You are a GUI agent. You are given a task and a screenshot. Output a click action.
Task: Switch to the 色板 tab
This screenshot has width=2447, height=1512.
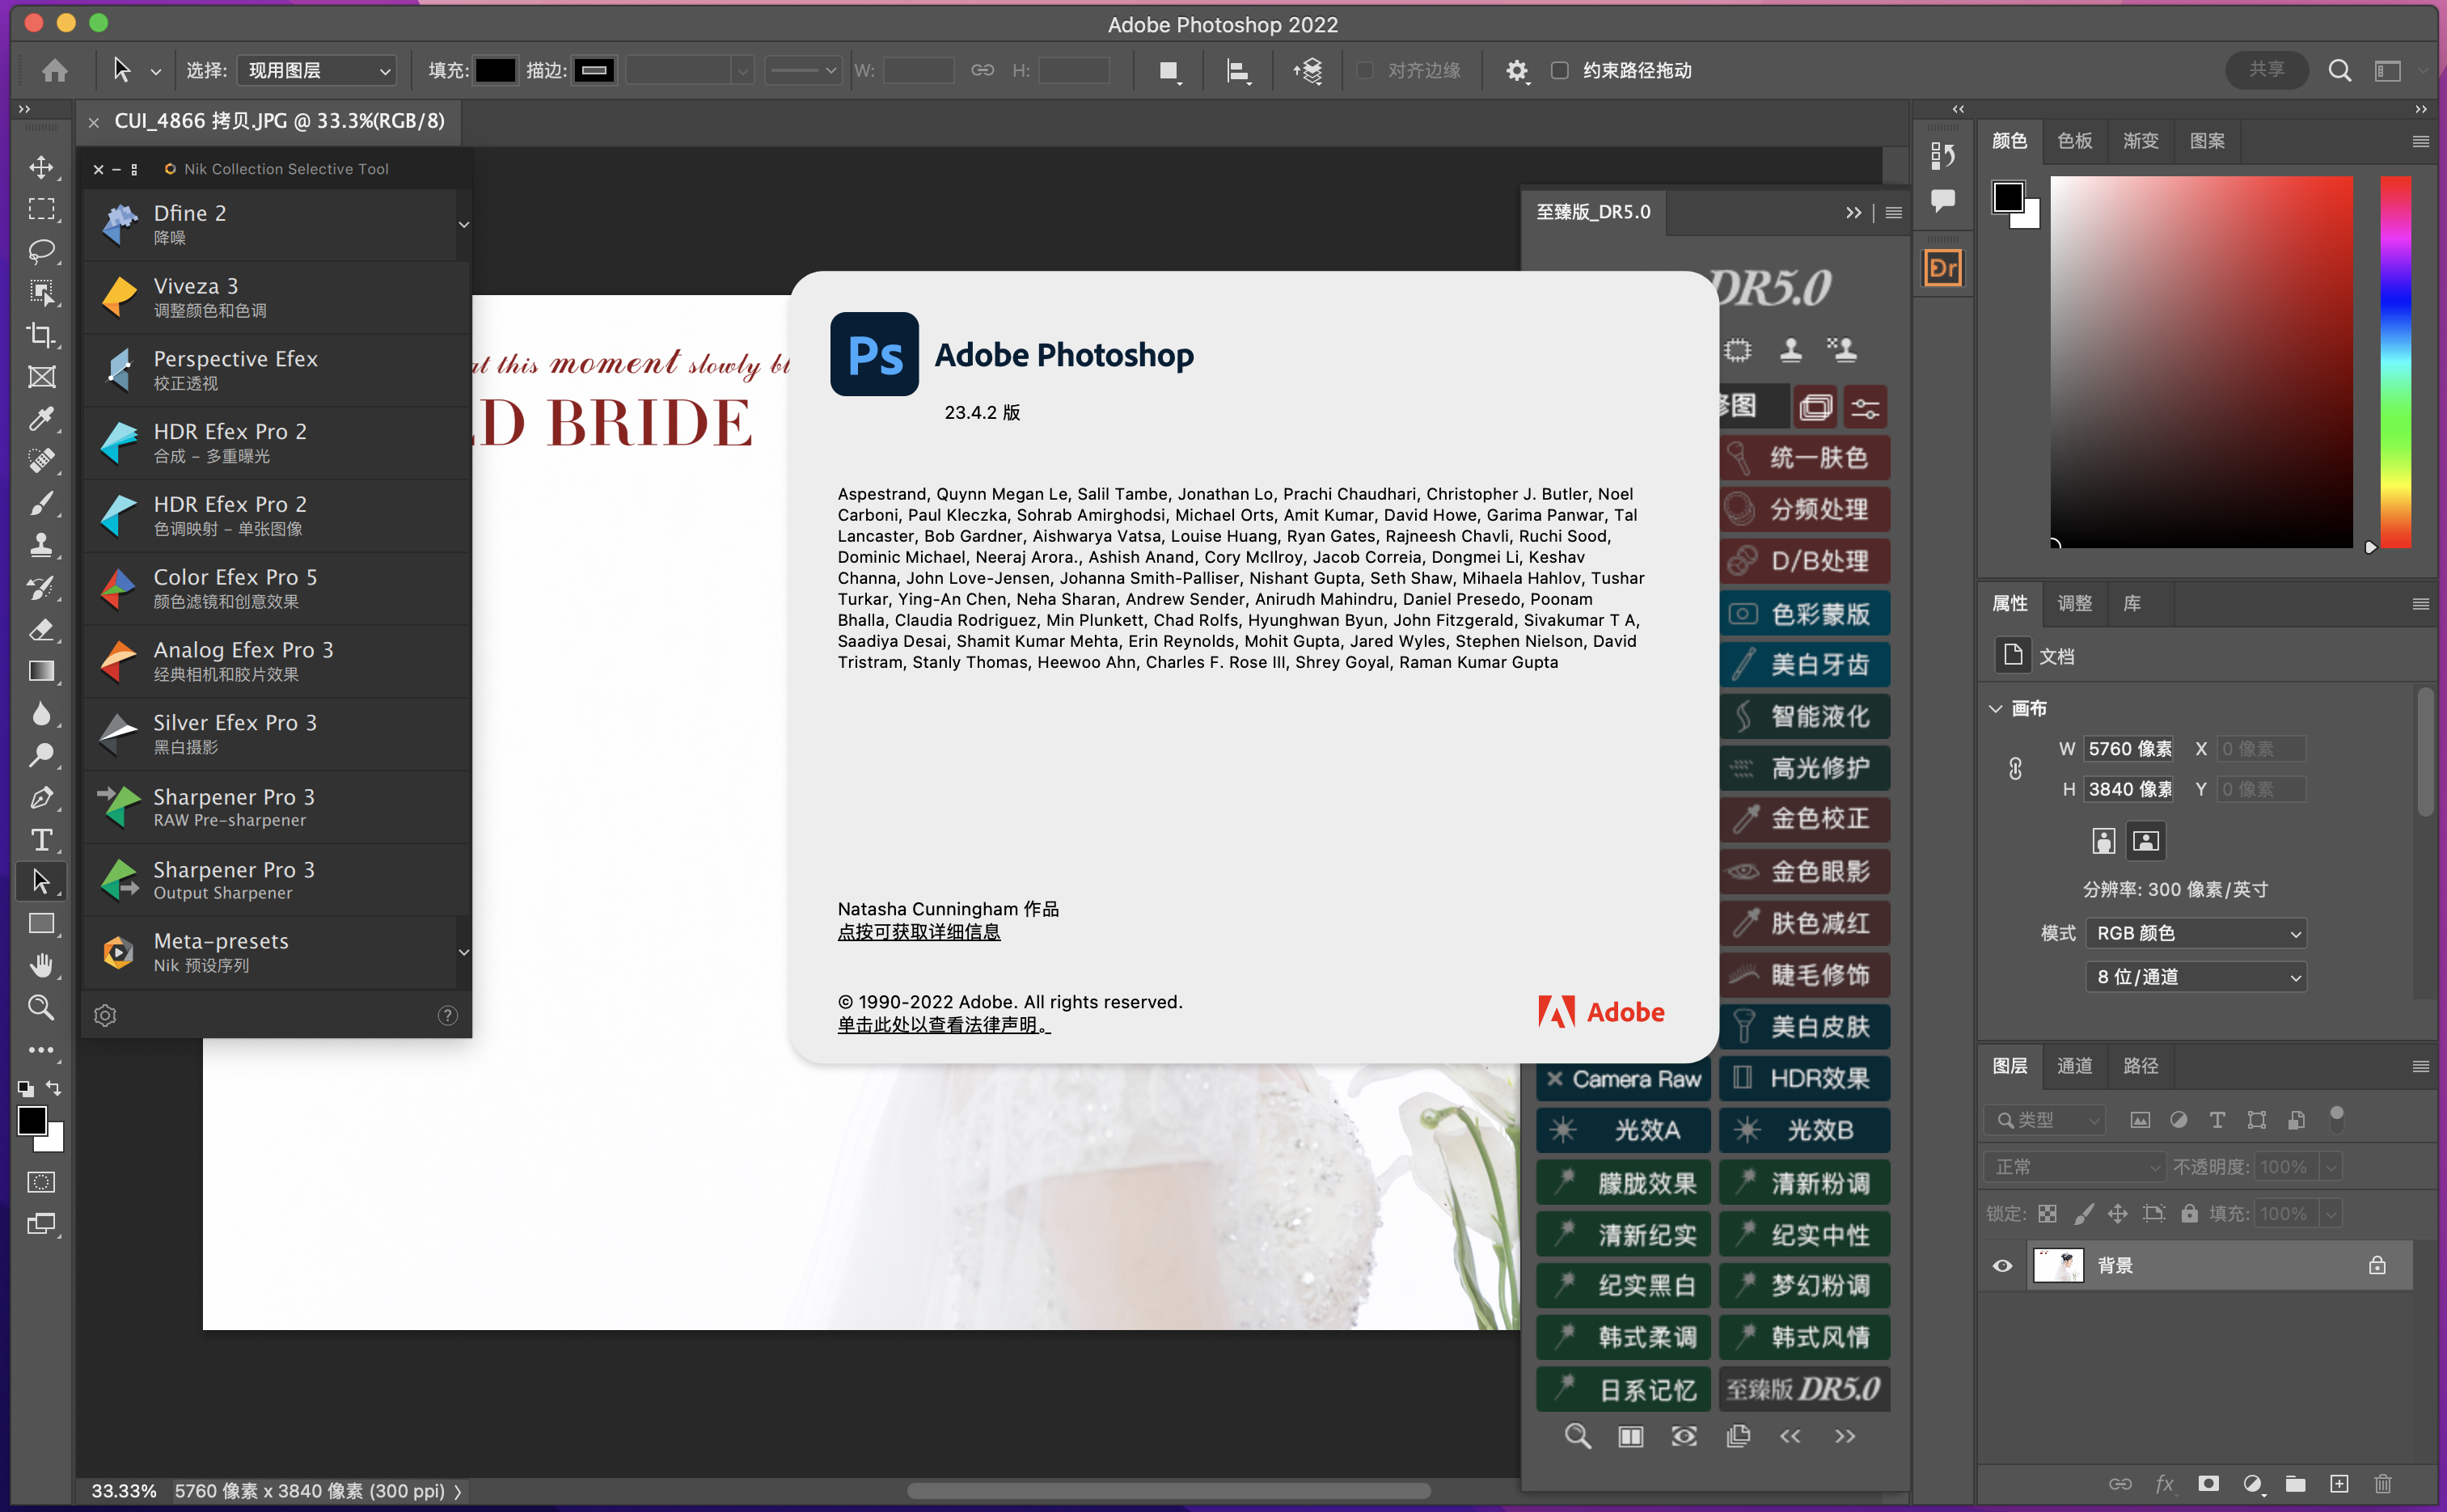pyautogui.click(x=2074, y=141)
